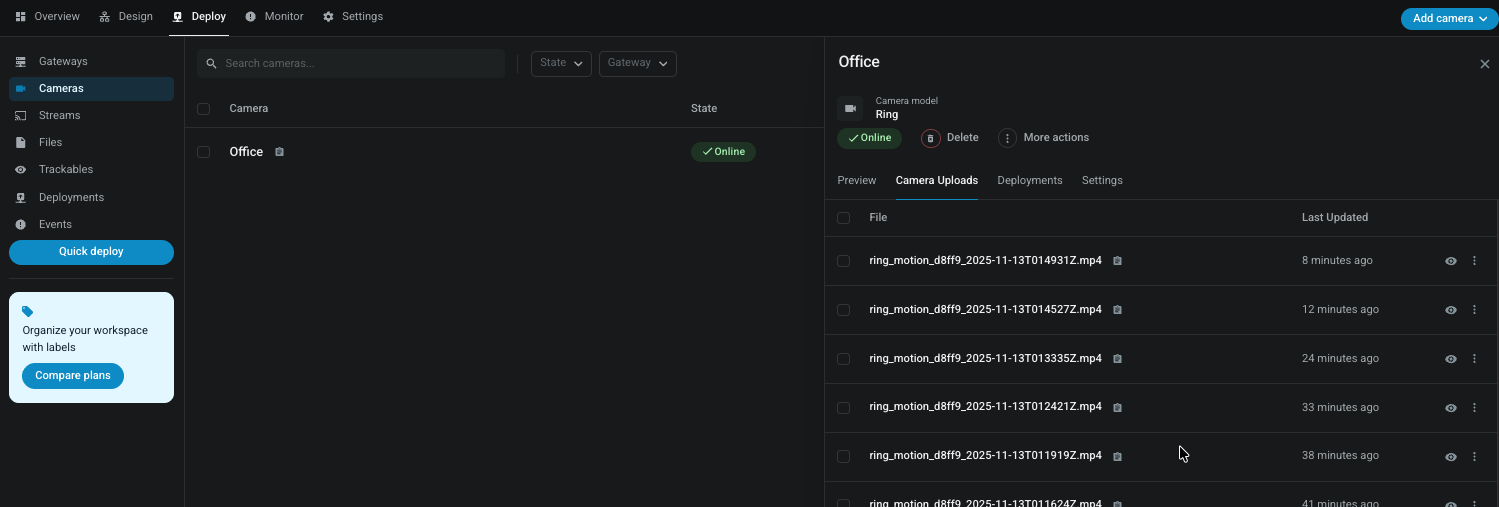1499x507 pixels.
Task: Click the eye icon for file 011919Z.mp4
Action: (1451, 456)
